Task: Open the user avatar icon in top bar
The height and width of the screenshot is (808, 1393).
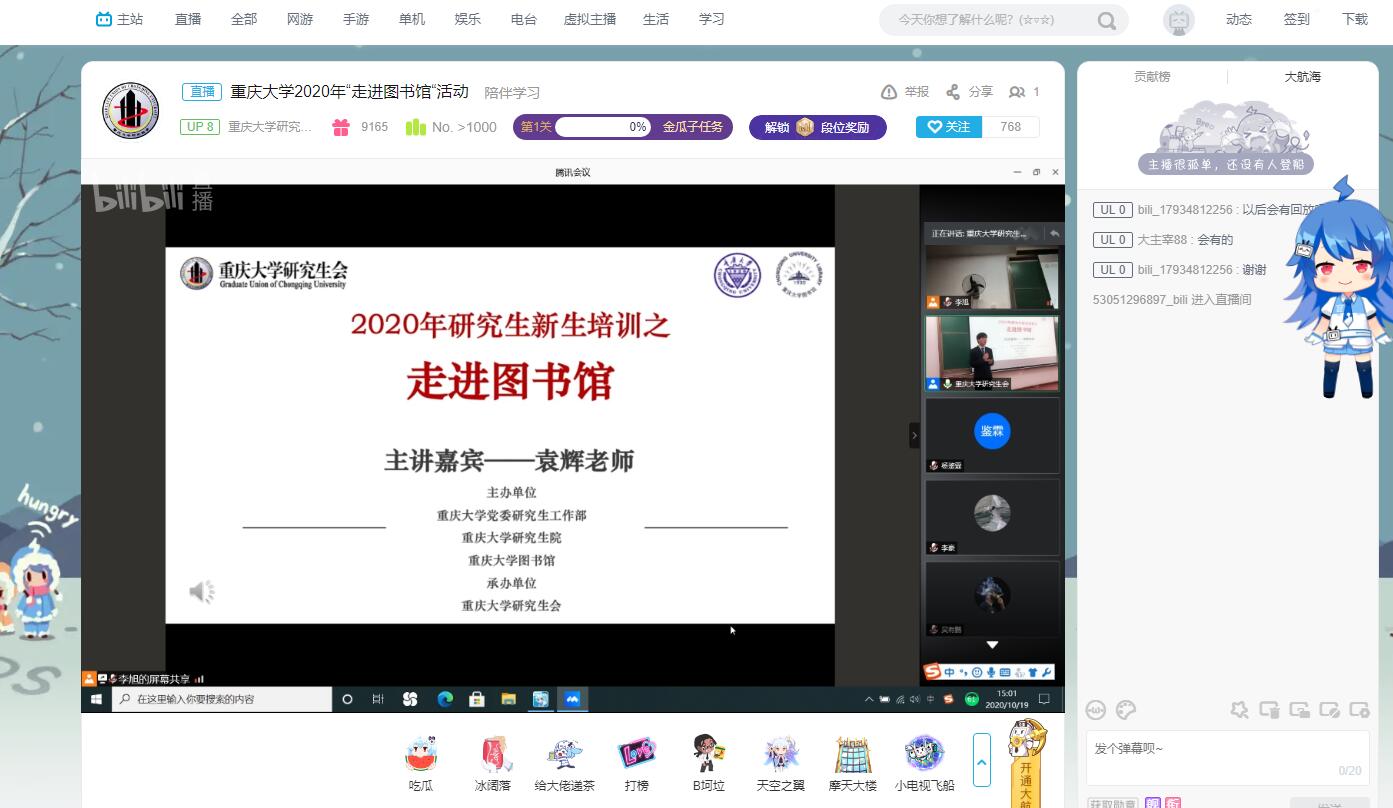Action: click(x=1179, y=20)
